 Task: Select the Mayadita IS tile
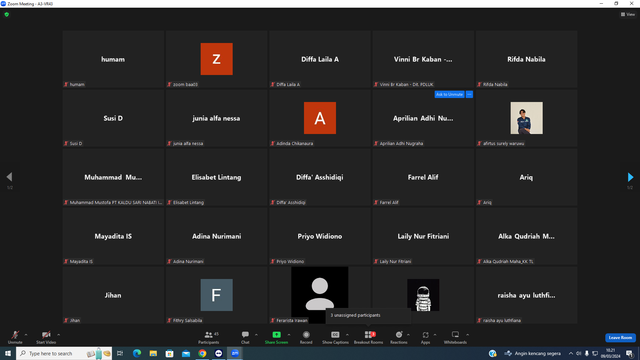point(113,236)
